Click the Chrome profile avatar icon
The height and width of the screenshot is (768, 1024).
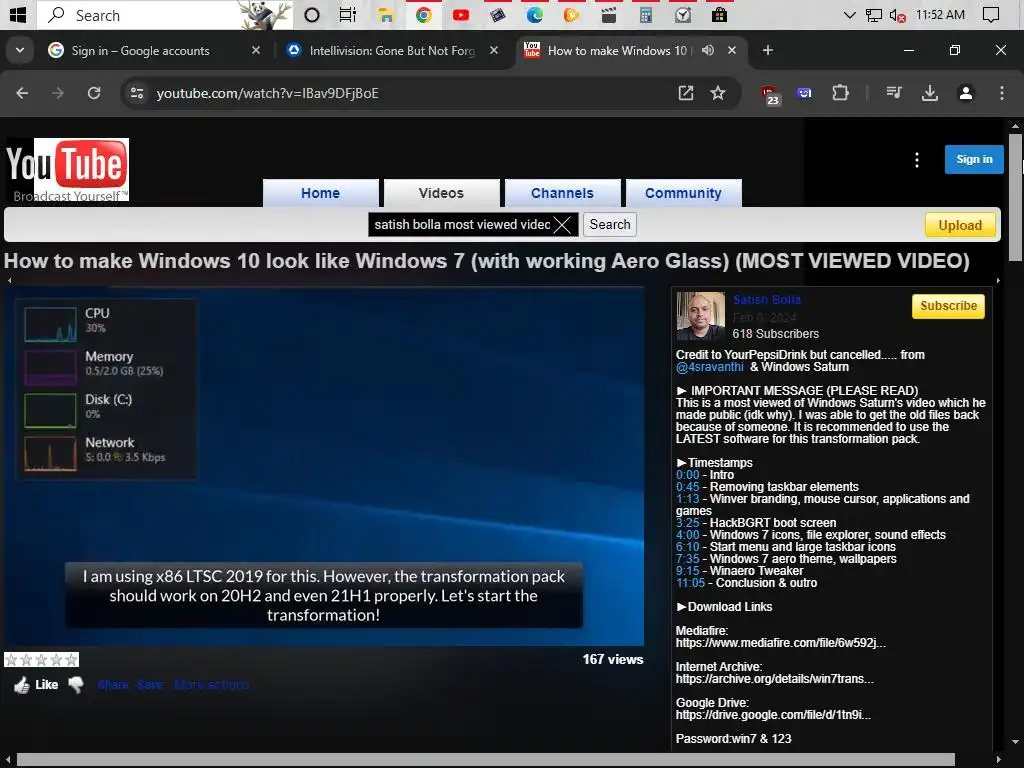point(966,93)
